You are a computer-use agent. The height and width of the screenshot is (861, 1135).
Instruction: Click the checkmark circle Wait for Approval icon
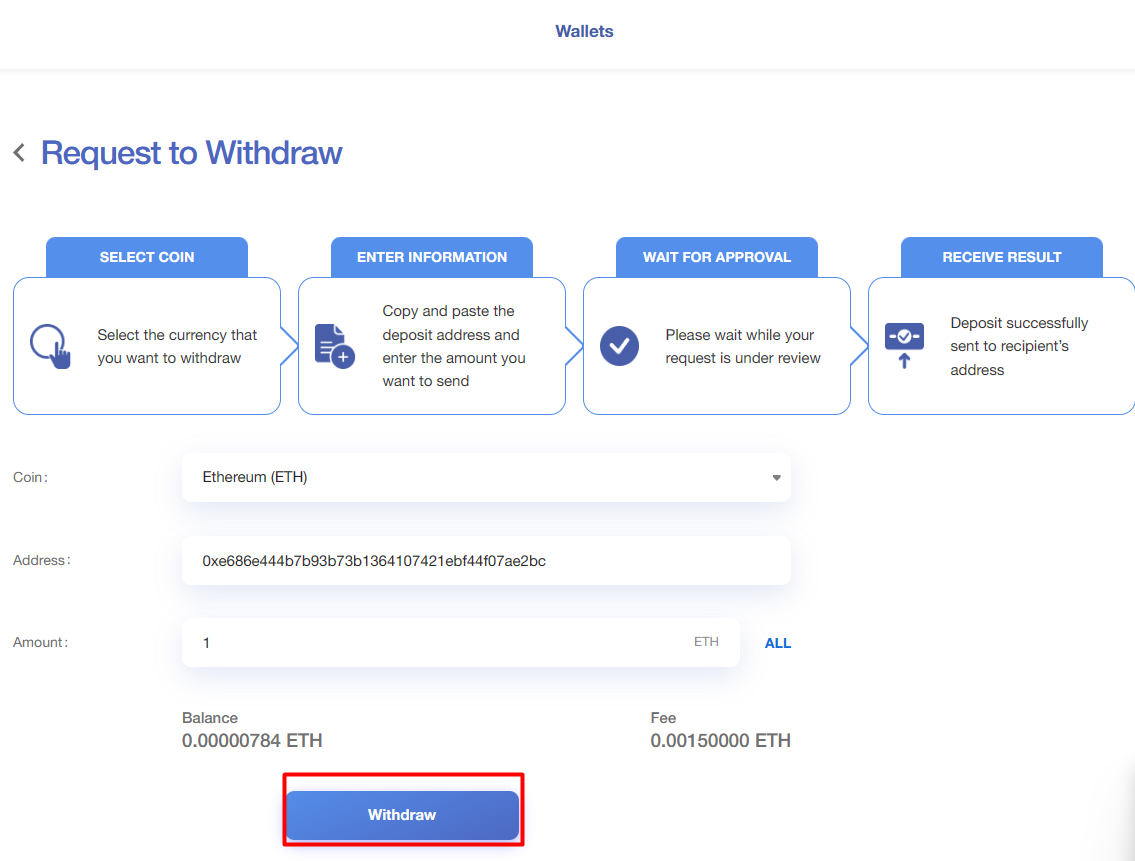point(619,346)
